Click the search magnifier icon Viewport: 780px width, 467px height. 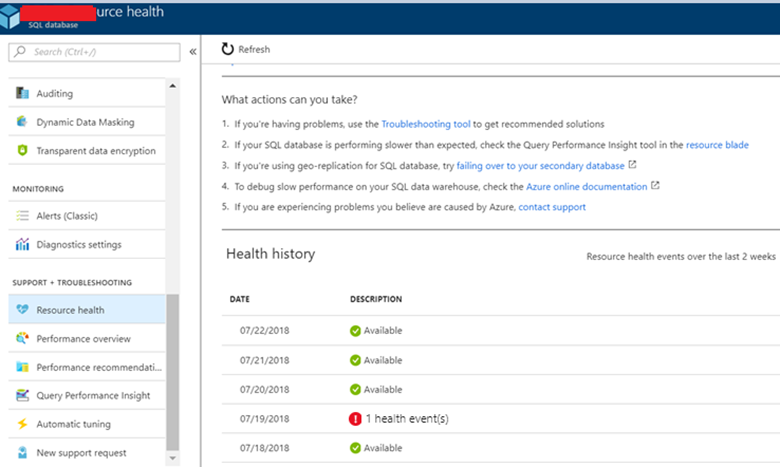point(20,51)
